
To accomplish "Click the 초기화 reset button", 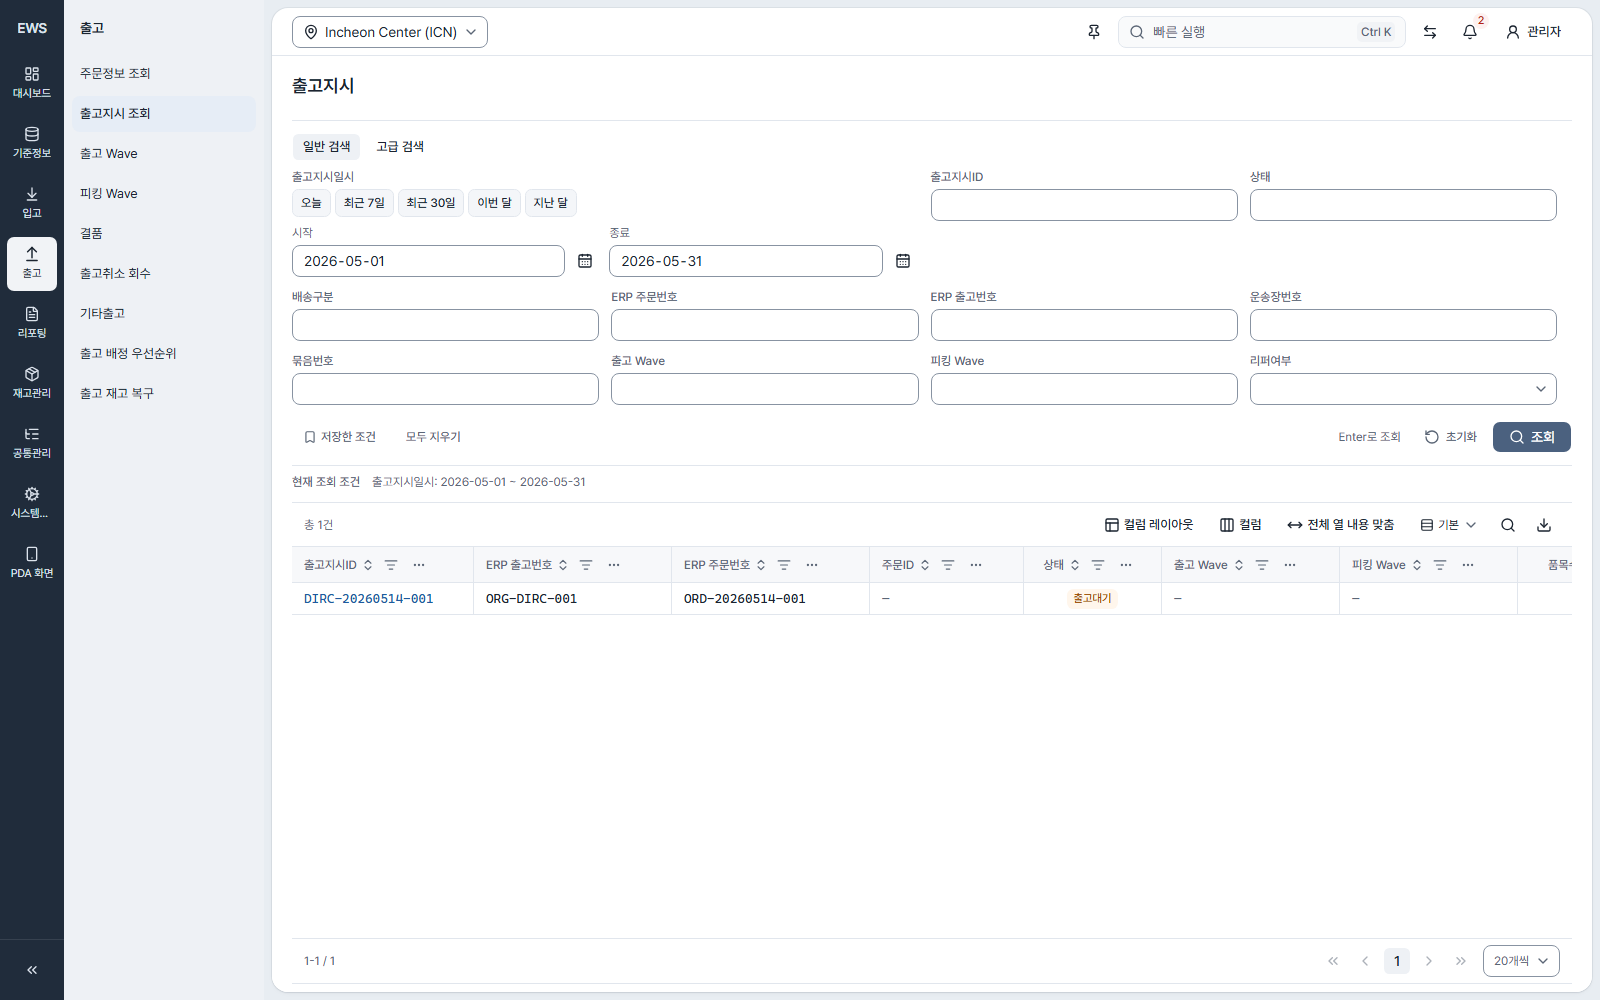I will click(x=1451, y=437).
